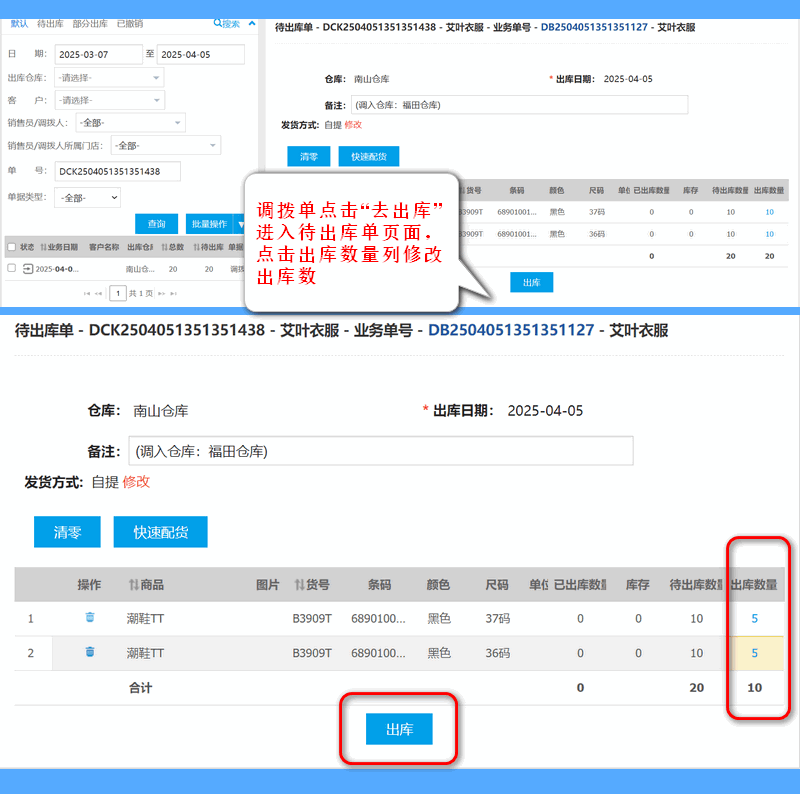The width and height of the screenshot is (800, 794).
Task: Sort the list by 待出库 column
Action: click(208, 247)
